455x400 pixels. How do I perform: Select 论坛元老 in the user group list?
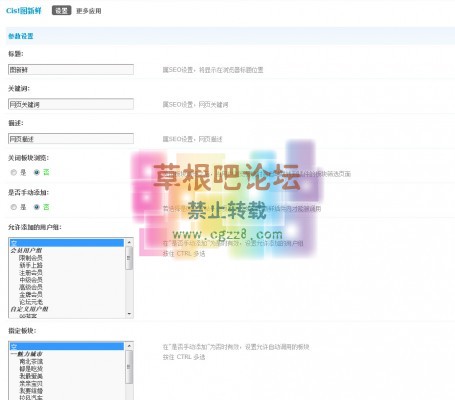click(x=31, y=302)
